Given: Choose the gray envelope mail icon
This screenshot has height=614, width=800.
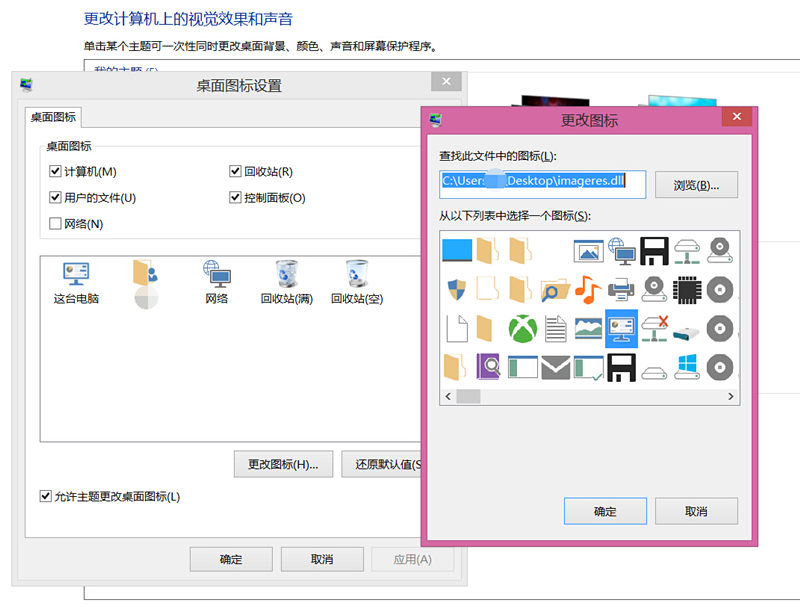Looking at the screenshot, I should pyautogui.click(x=555, y=367).
